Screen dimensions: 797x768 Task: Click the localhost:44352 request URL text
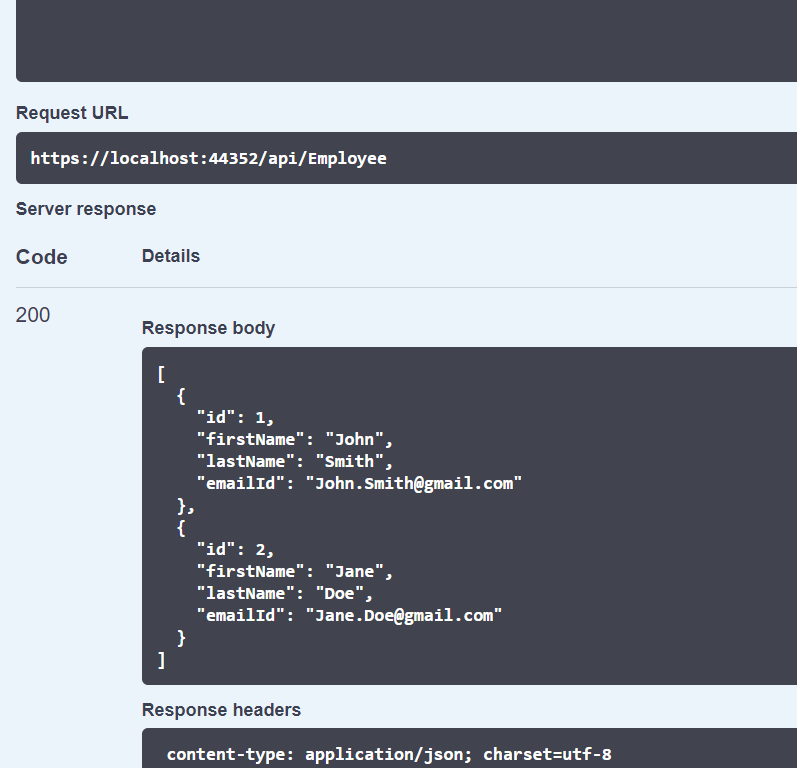208,158
